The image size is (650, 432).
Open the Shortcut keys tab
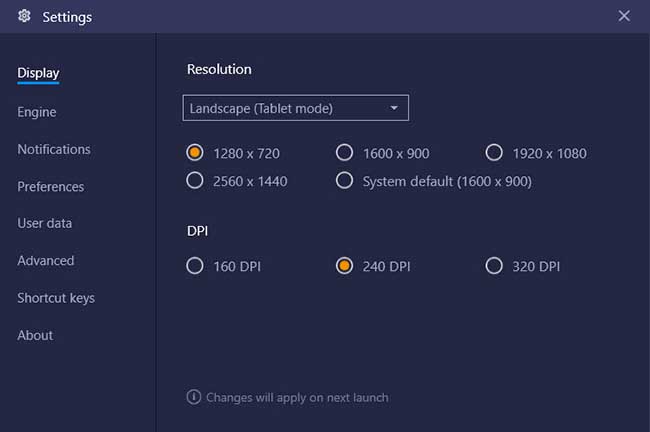(56, 298)
